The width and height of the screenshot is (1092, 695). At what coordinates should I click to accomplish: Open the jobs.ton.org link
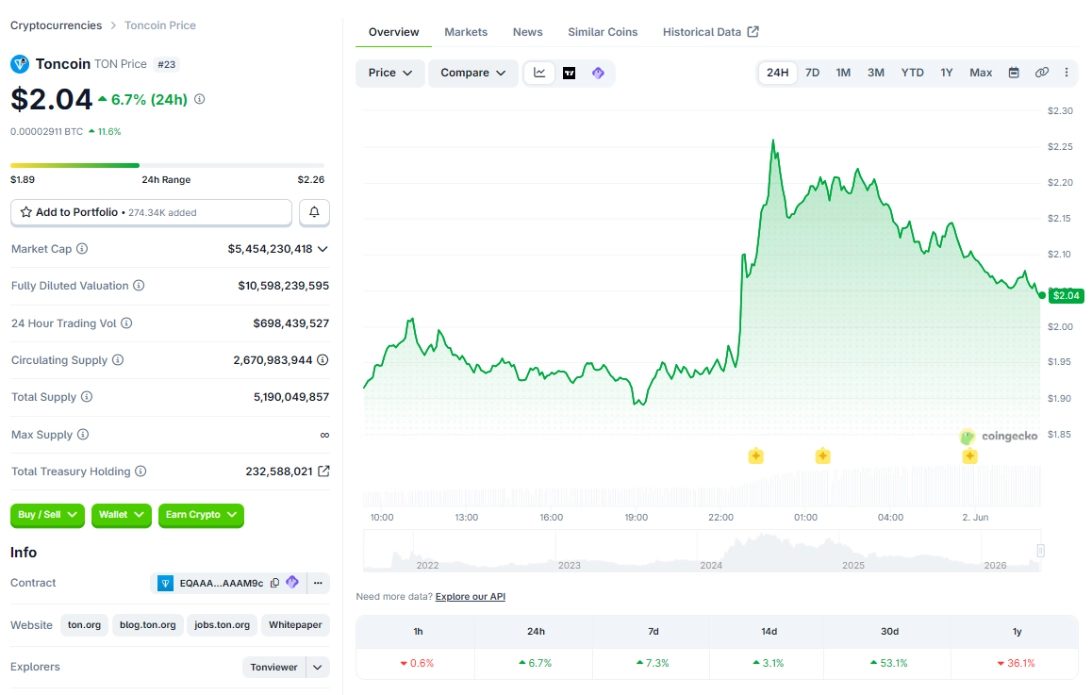pos(222,625)
